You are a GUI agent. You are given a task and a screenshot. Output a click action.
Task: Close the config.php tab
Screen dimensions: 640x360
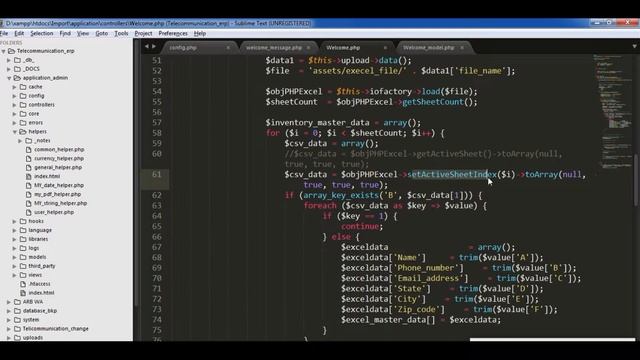click(228, 48)
